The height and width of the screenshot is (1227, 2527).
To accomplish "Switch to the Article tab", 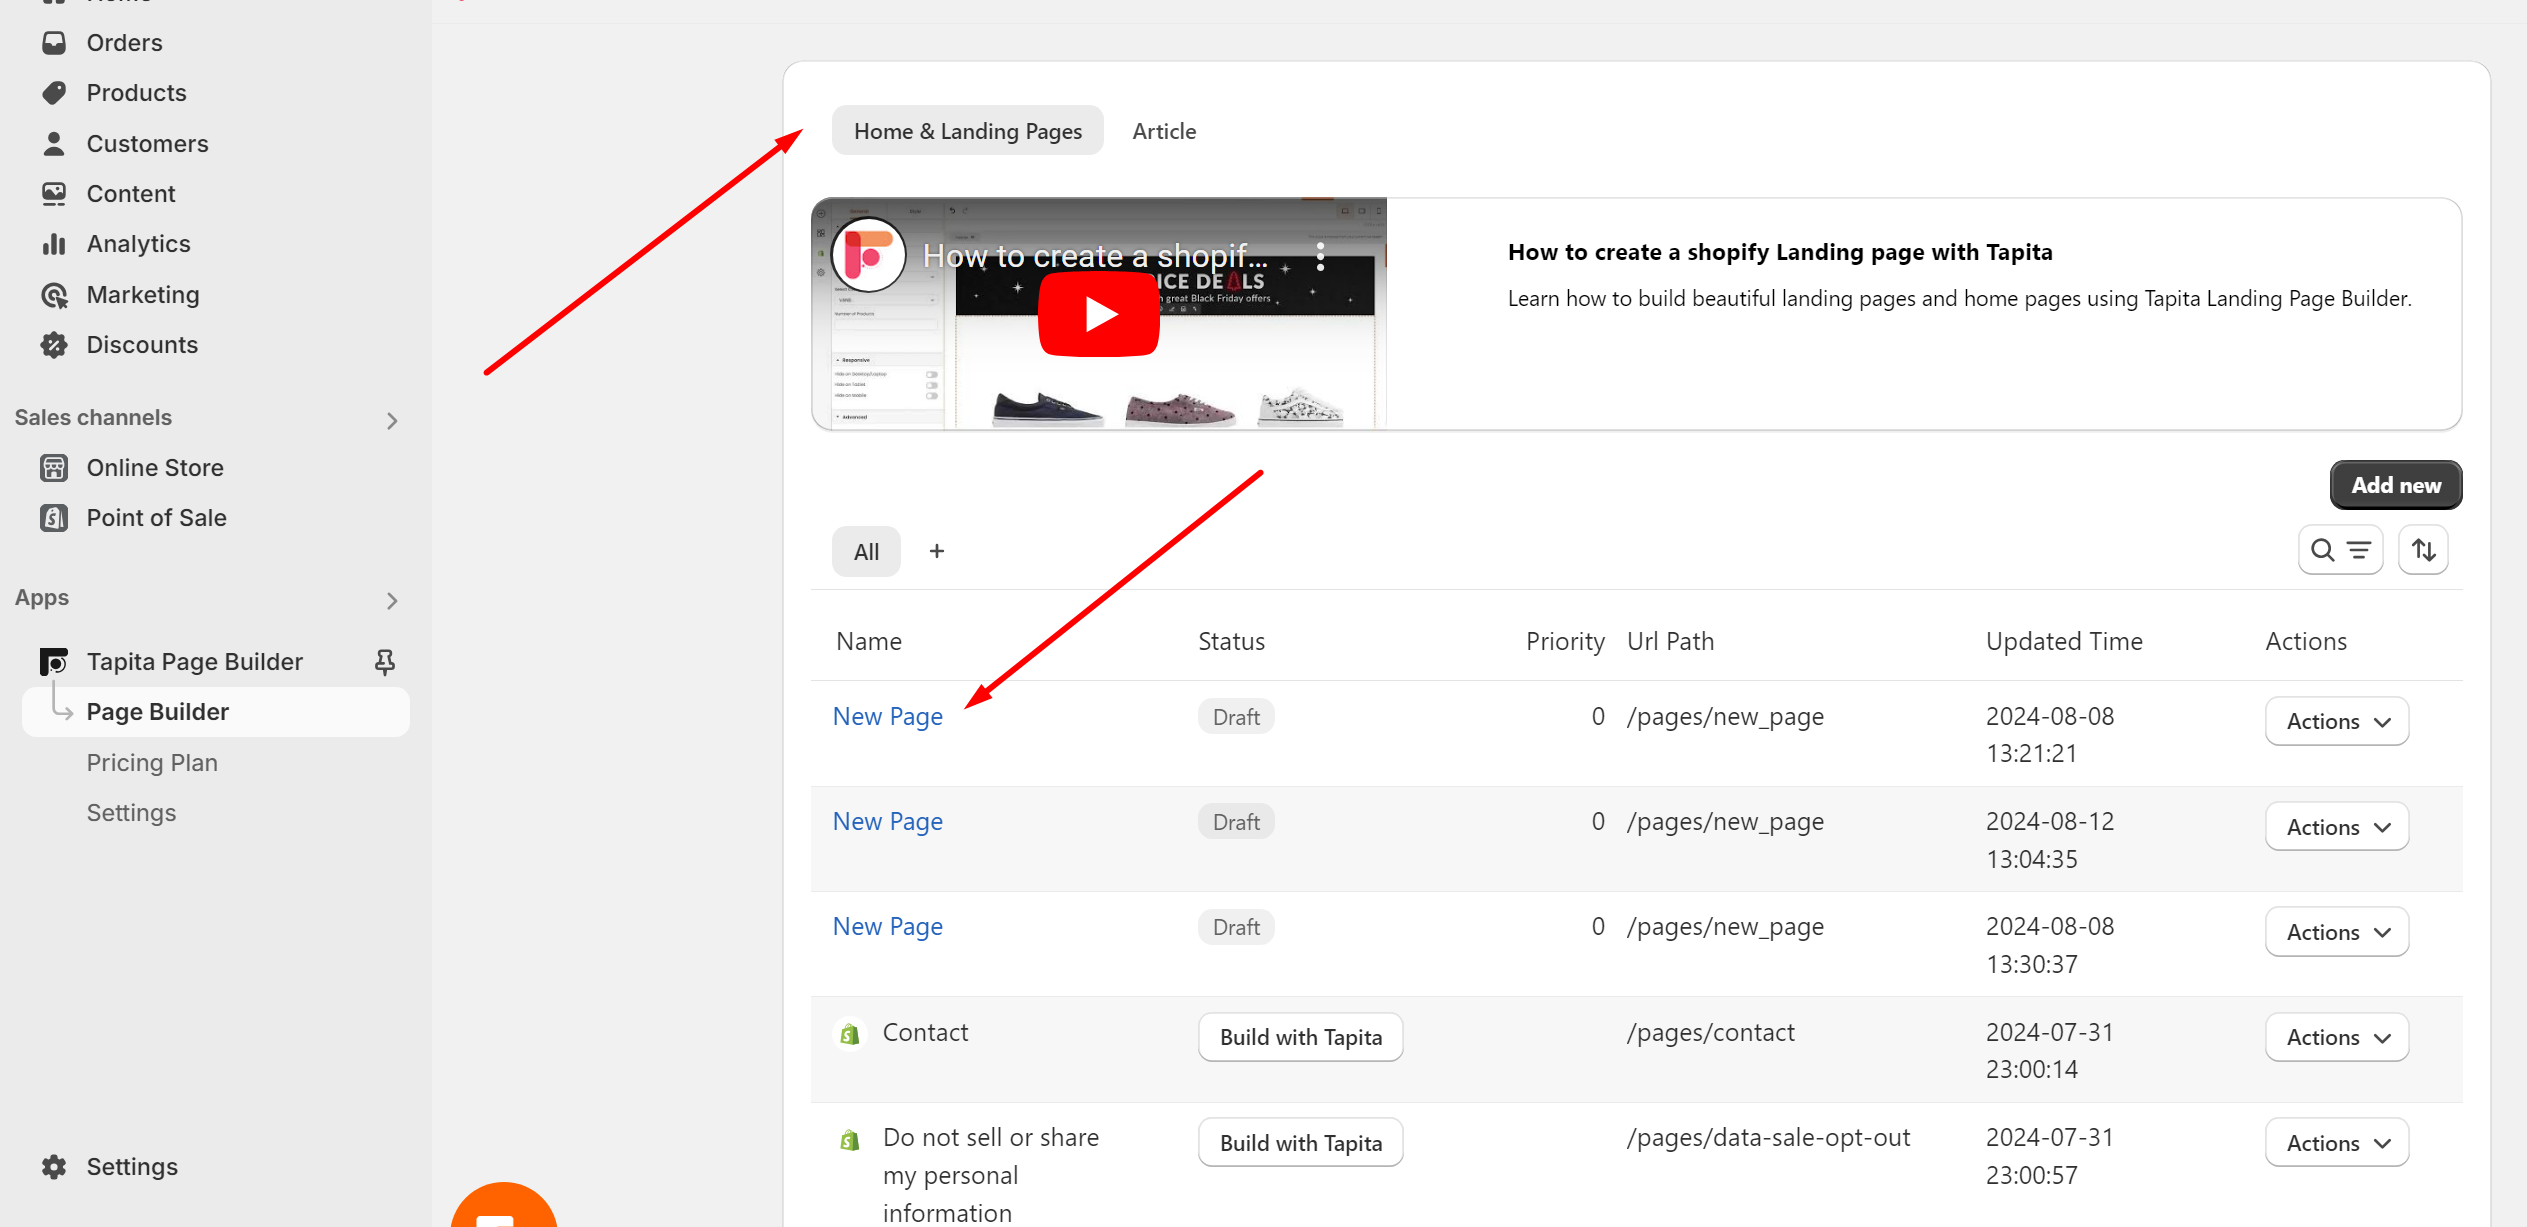I will [x=1163, y=131].
